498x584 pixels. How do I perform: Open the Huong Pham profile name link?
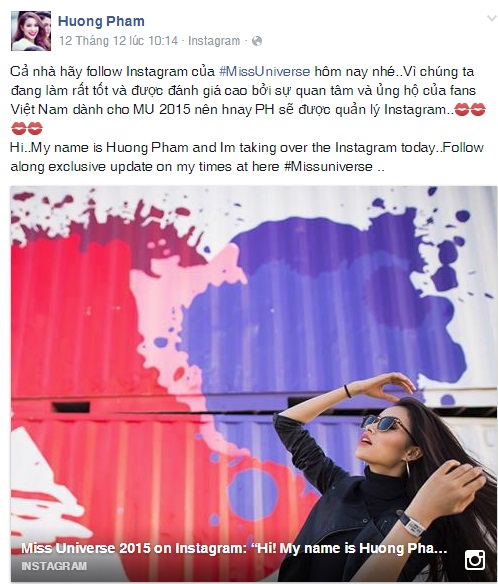pyautogui.click(x=101, y=21)
